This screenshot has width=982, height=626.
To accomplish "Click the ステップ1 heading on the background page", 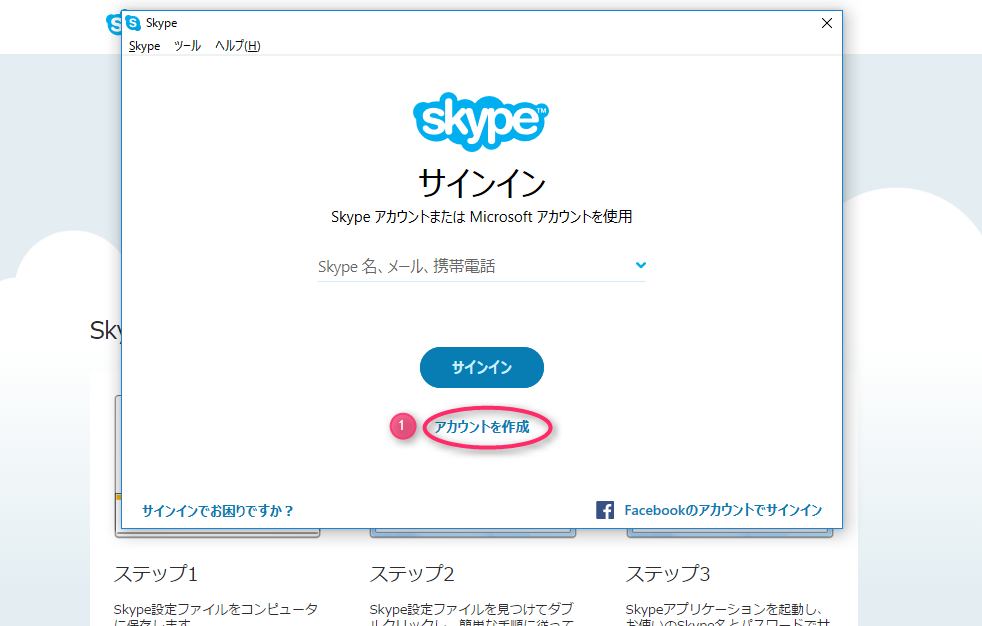I will tap(156, 573).
